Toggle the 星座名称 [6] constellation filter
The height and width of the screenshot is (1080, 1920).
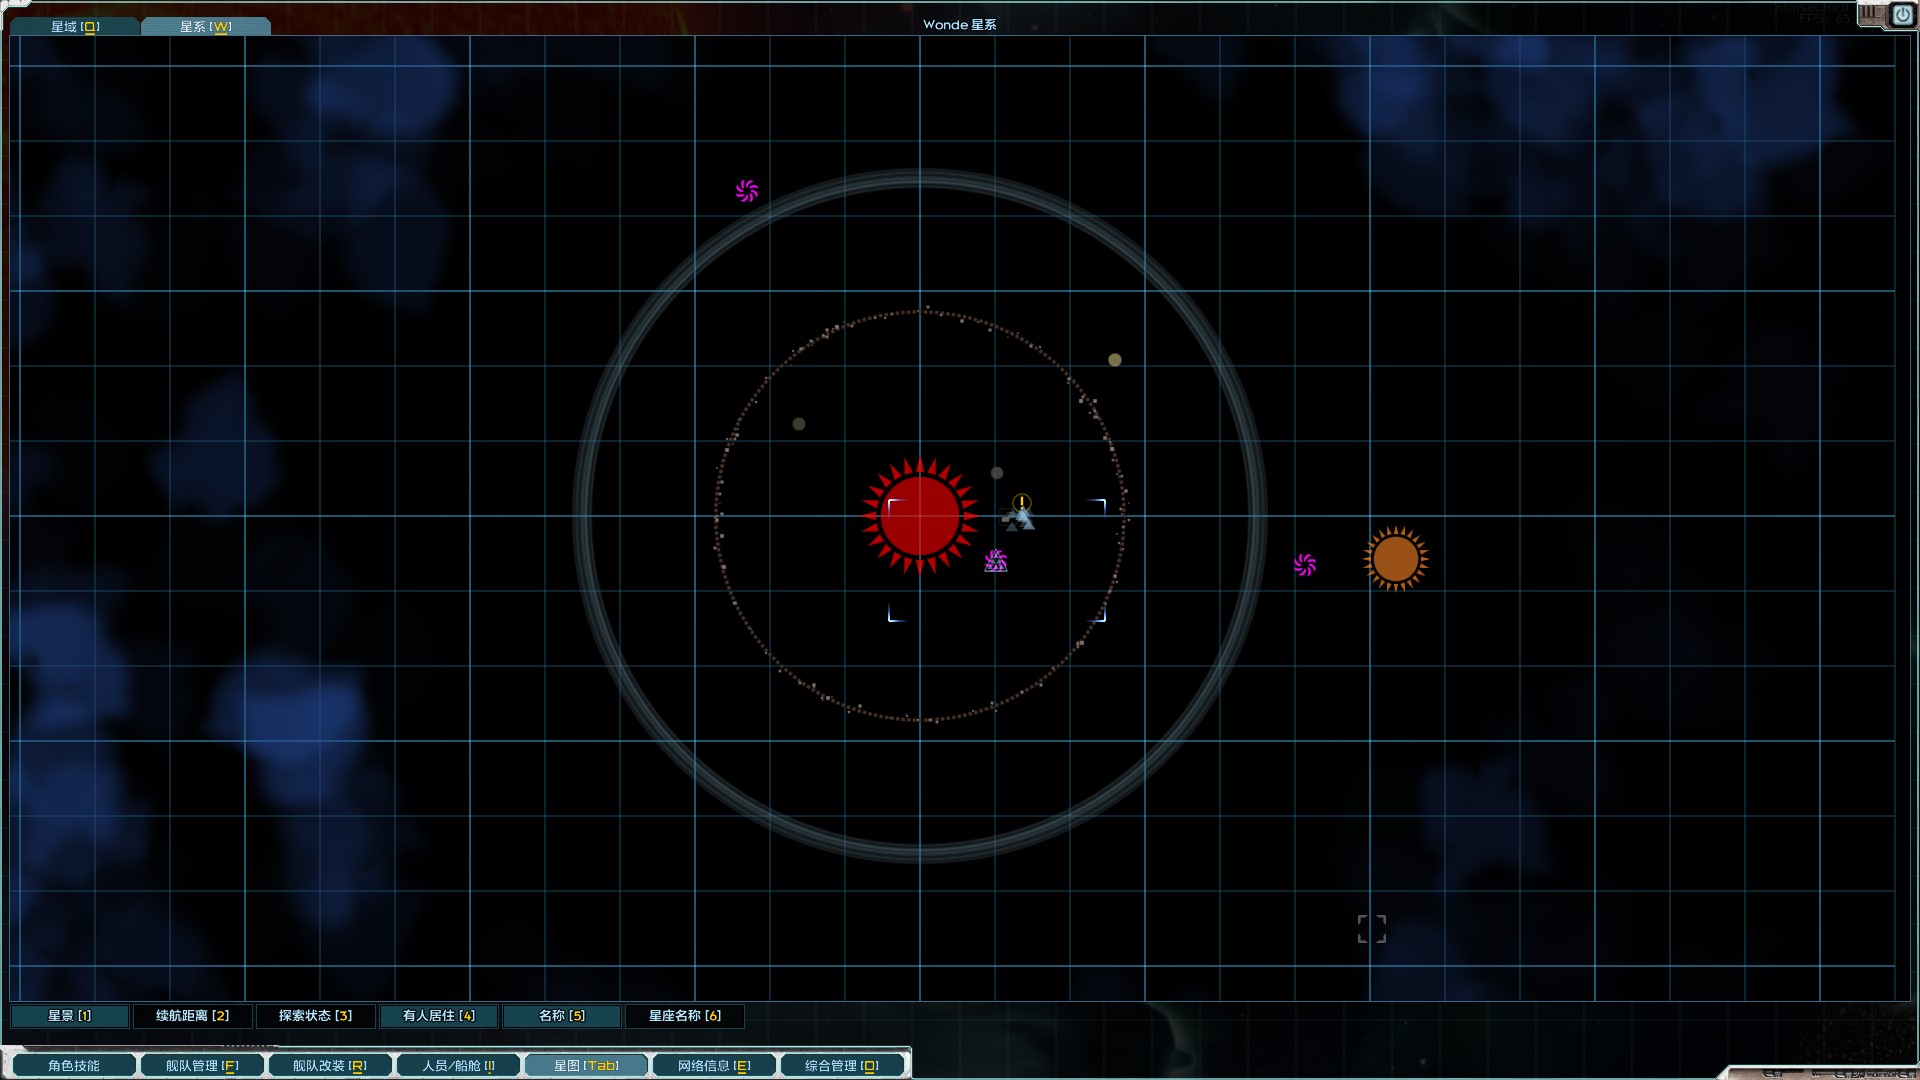(684, 1016)
